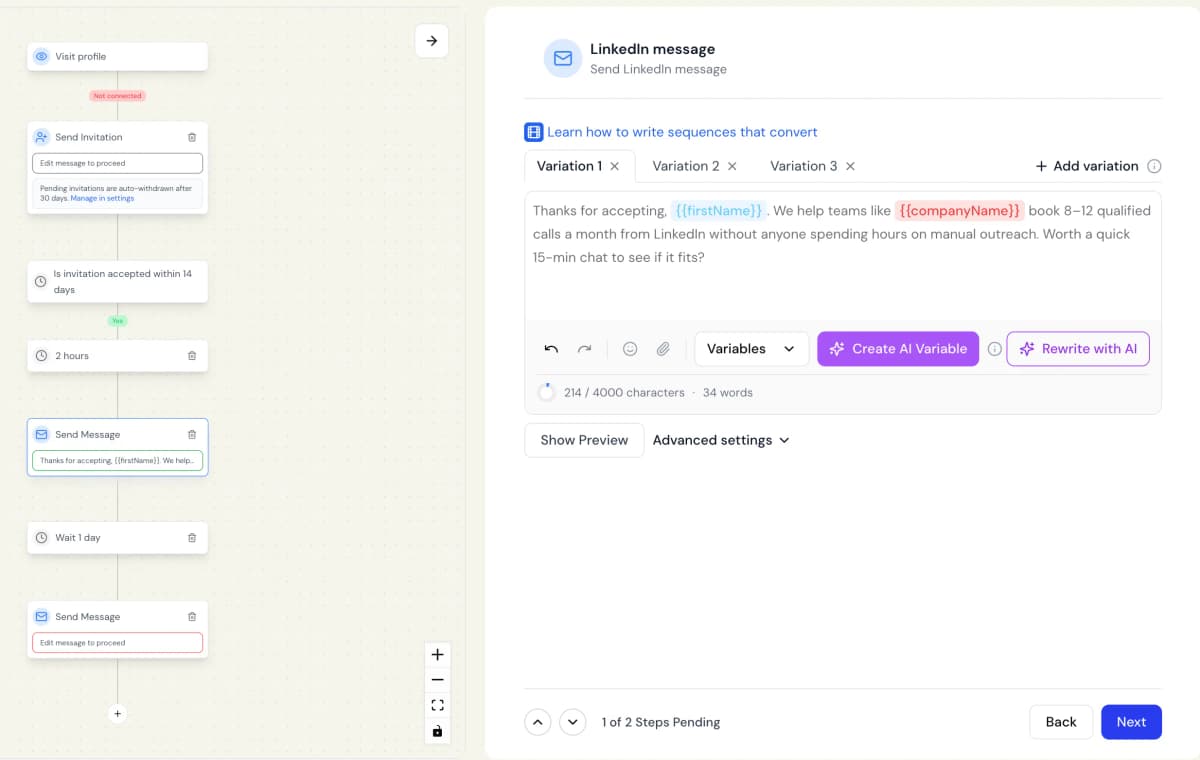The height and width of the screenshot is (760, 1200).
Task: Click the companyName variable tag in message
Action: tap(959, 211)
